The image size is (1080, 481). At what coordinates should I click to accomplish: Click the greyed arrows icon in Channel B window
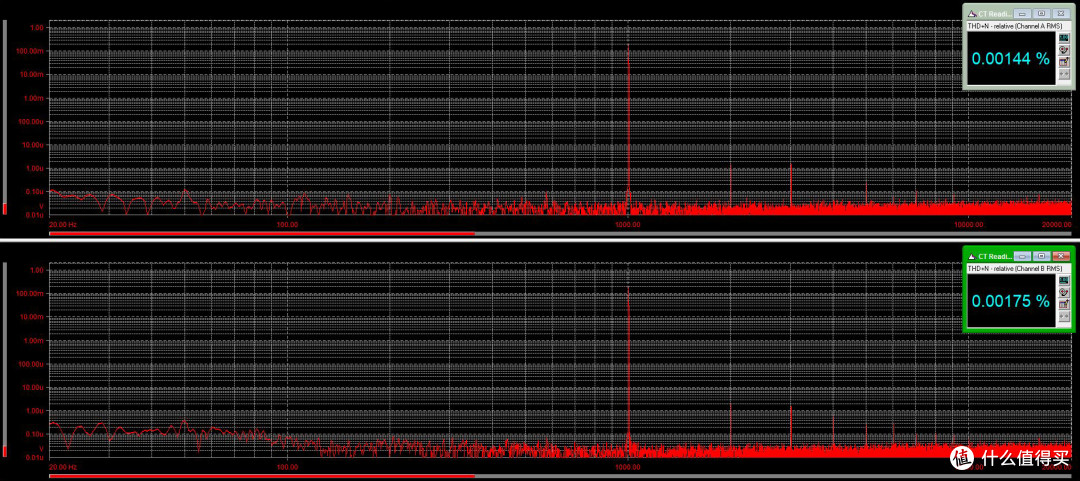coord(1064,316)
